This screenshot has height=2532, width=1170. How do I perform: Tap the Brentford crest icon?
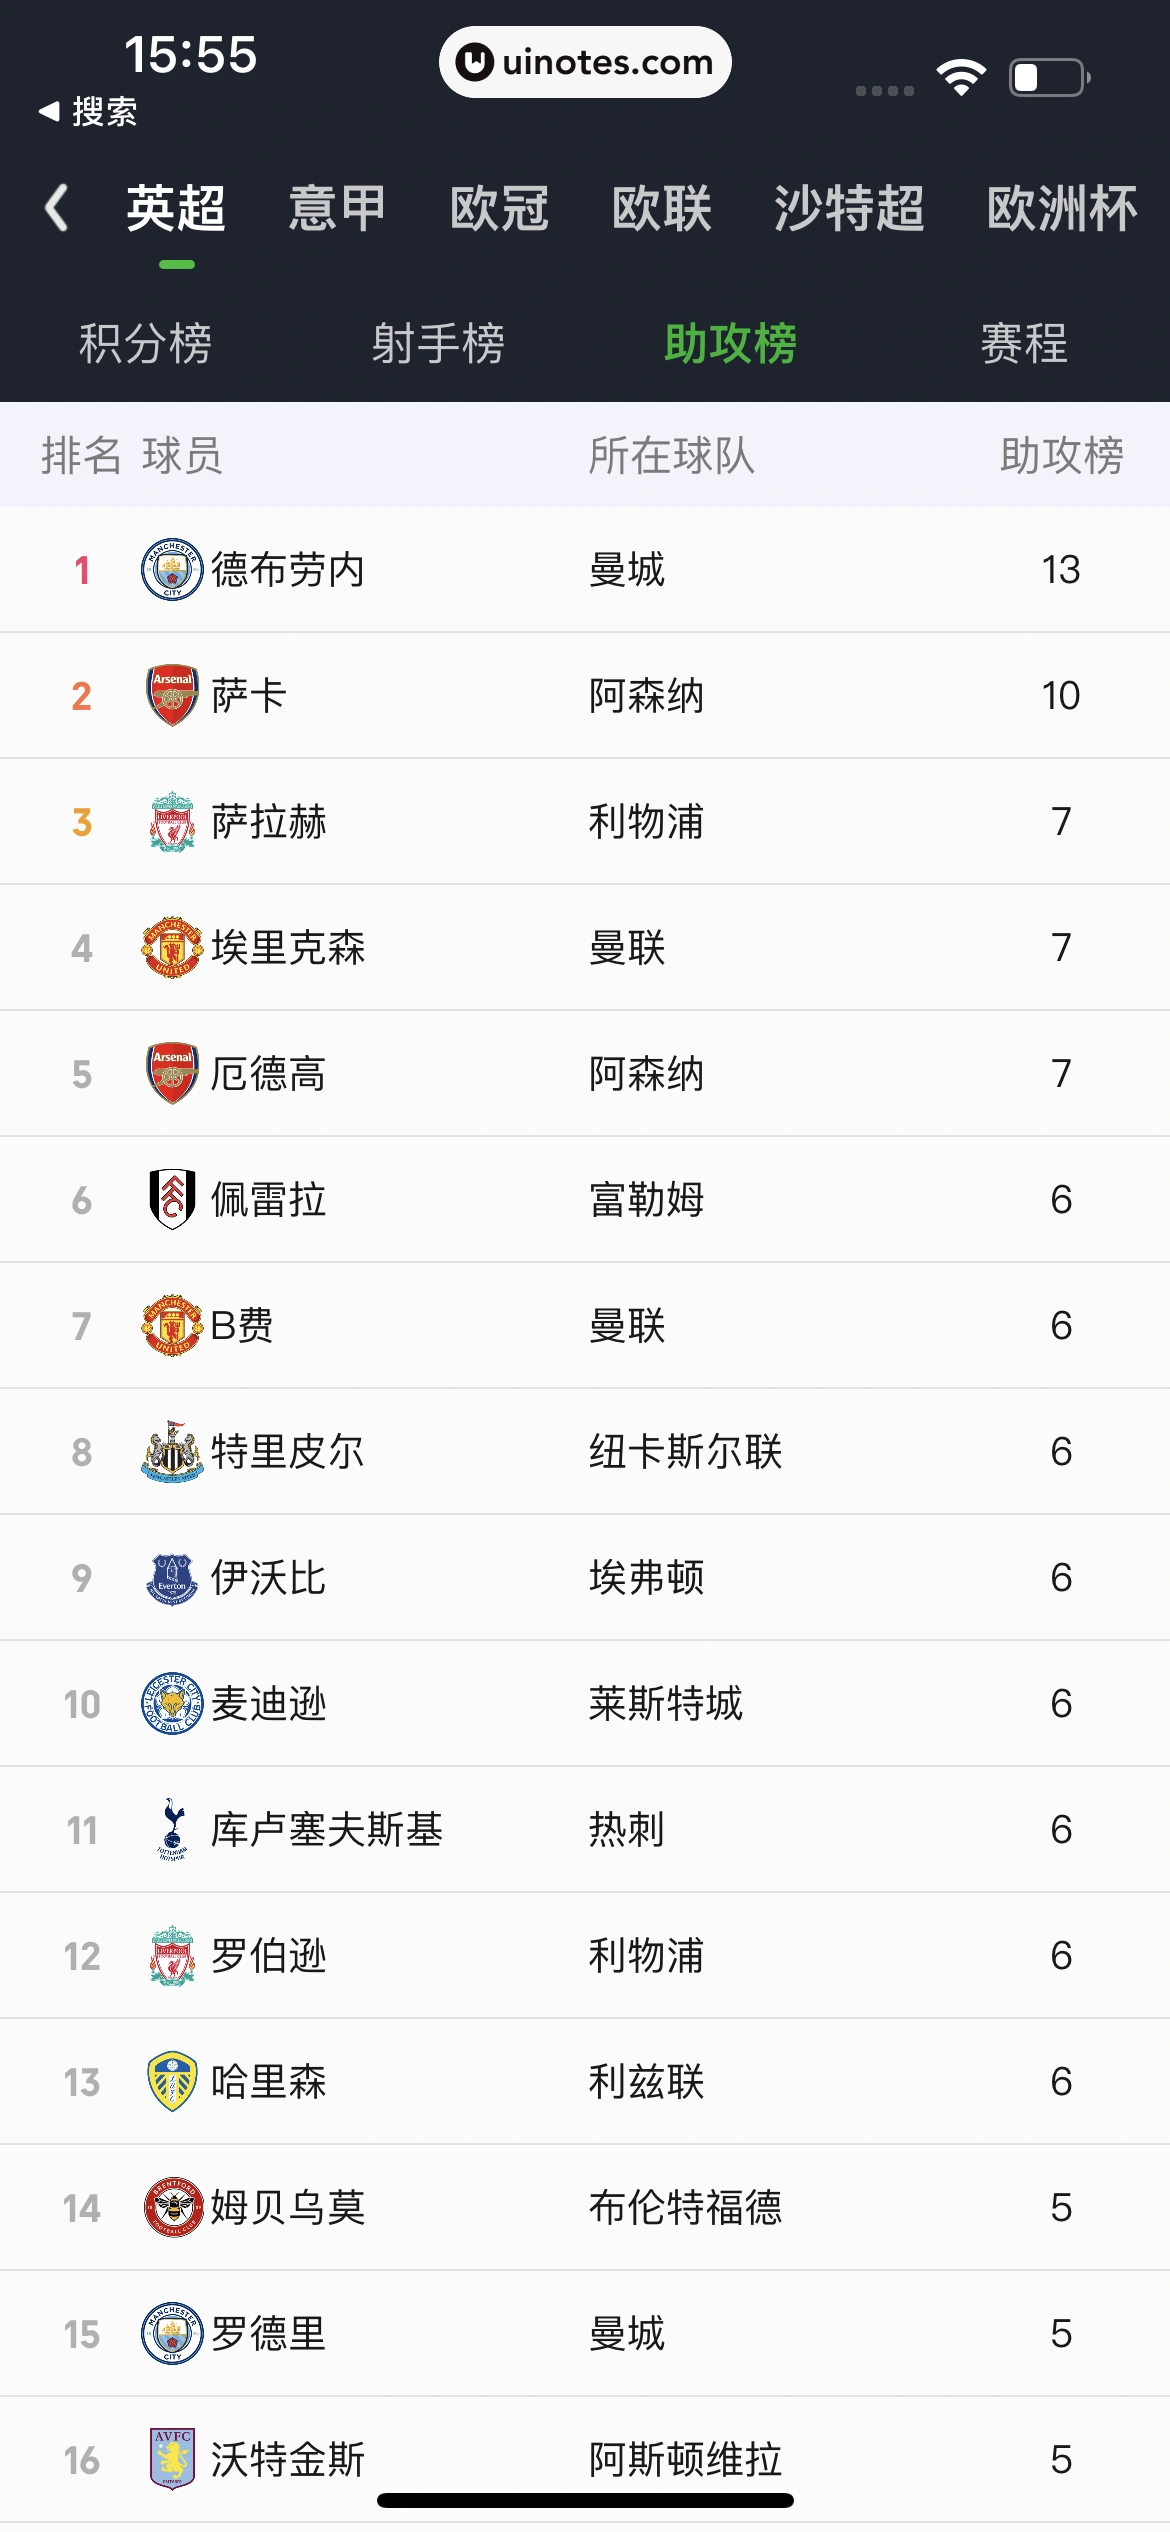tap(172, 2207)
